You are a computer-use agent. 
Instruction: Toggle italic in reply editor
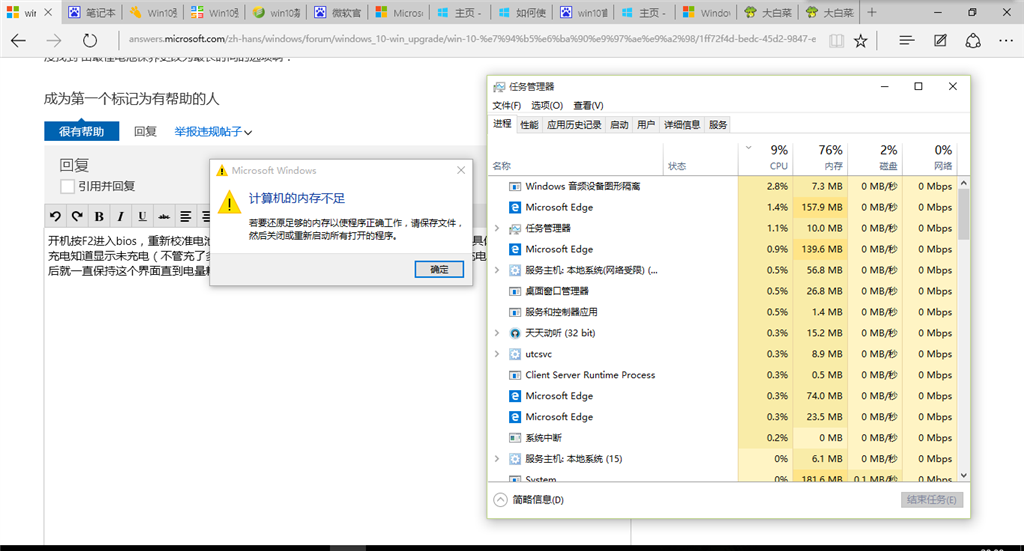pyautogui.click(x=120, y=216)
